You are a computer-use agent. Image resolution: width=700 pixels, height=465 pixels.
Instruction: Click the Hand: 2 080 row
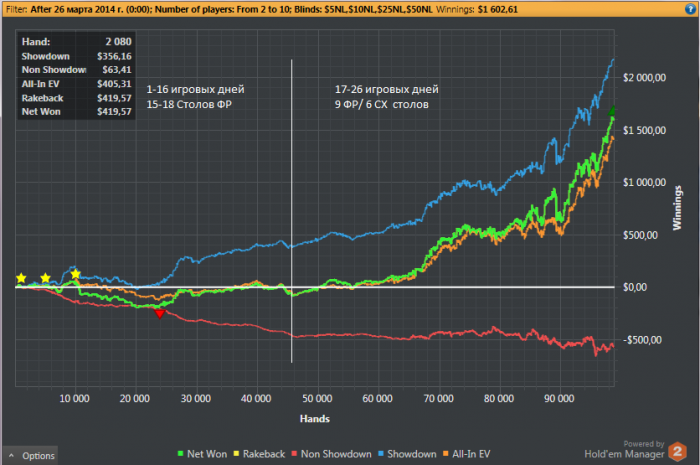point(76,42)
